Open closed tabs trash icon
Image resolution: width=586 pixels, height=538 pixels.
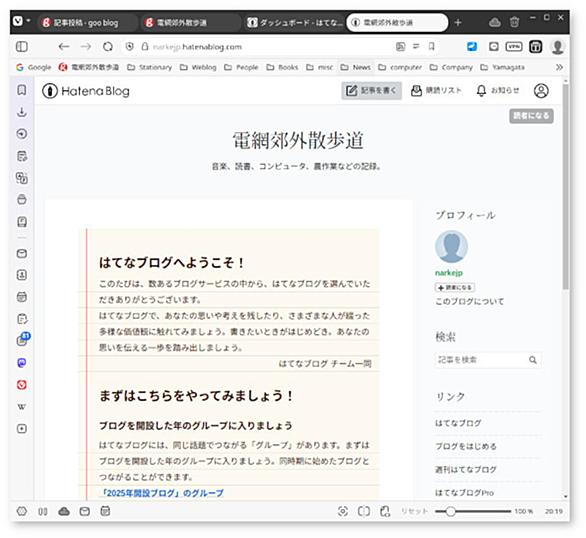pyautogui.click(x=515, y=22)
